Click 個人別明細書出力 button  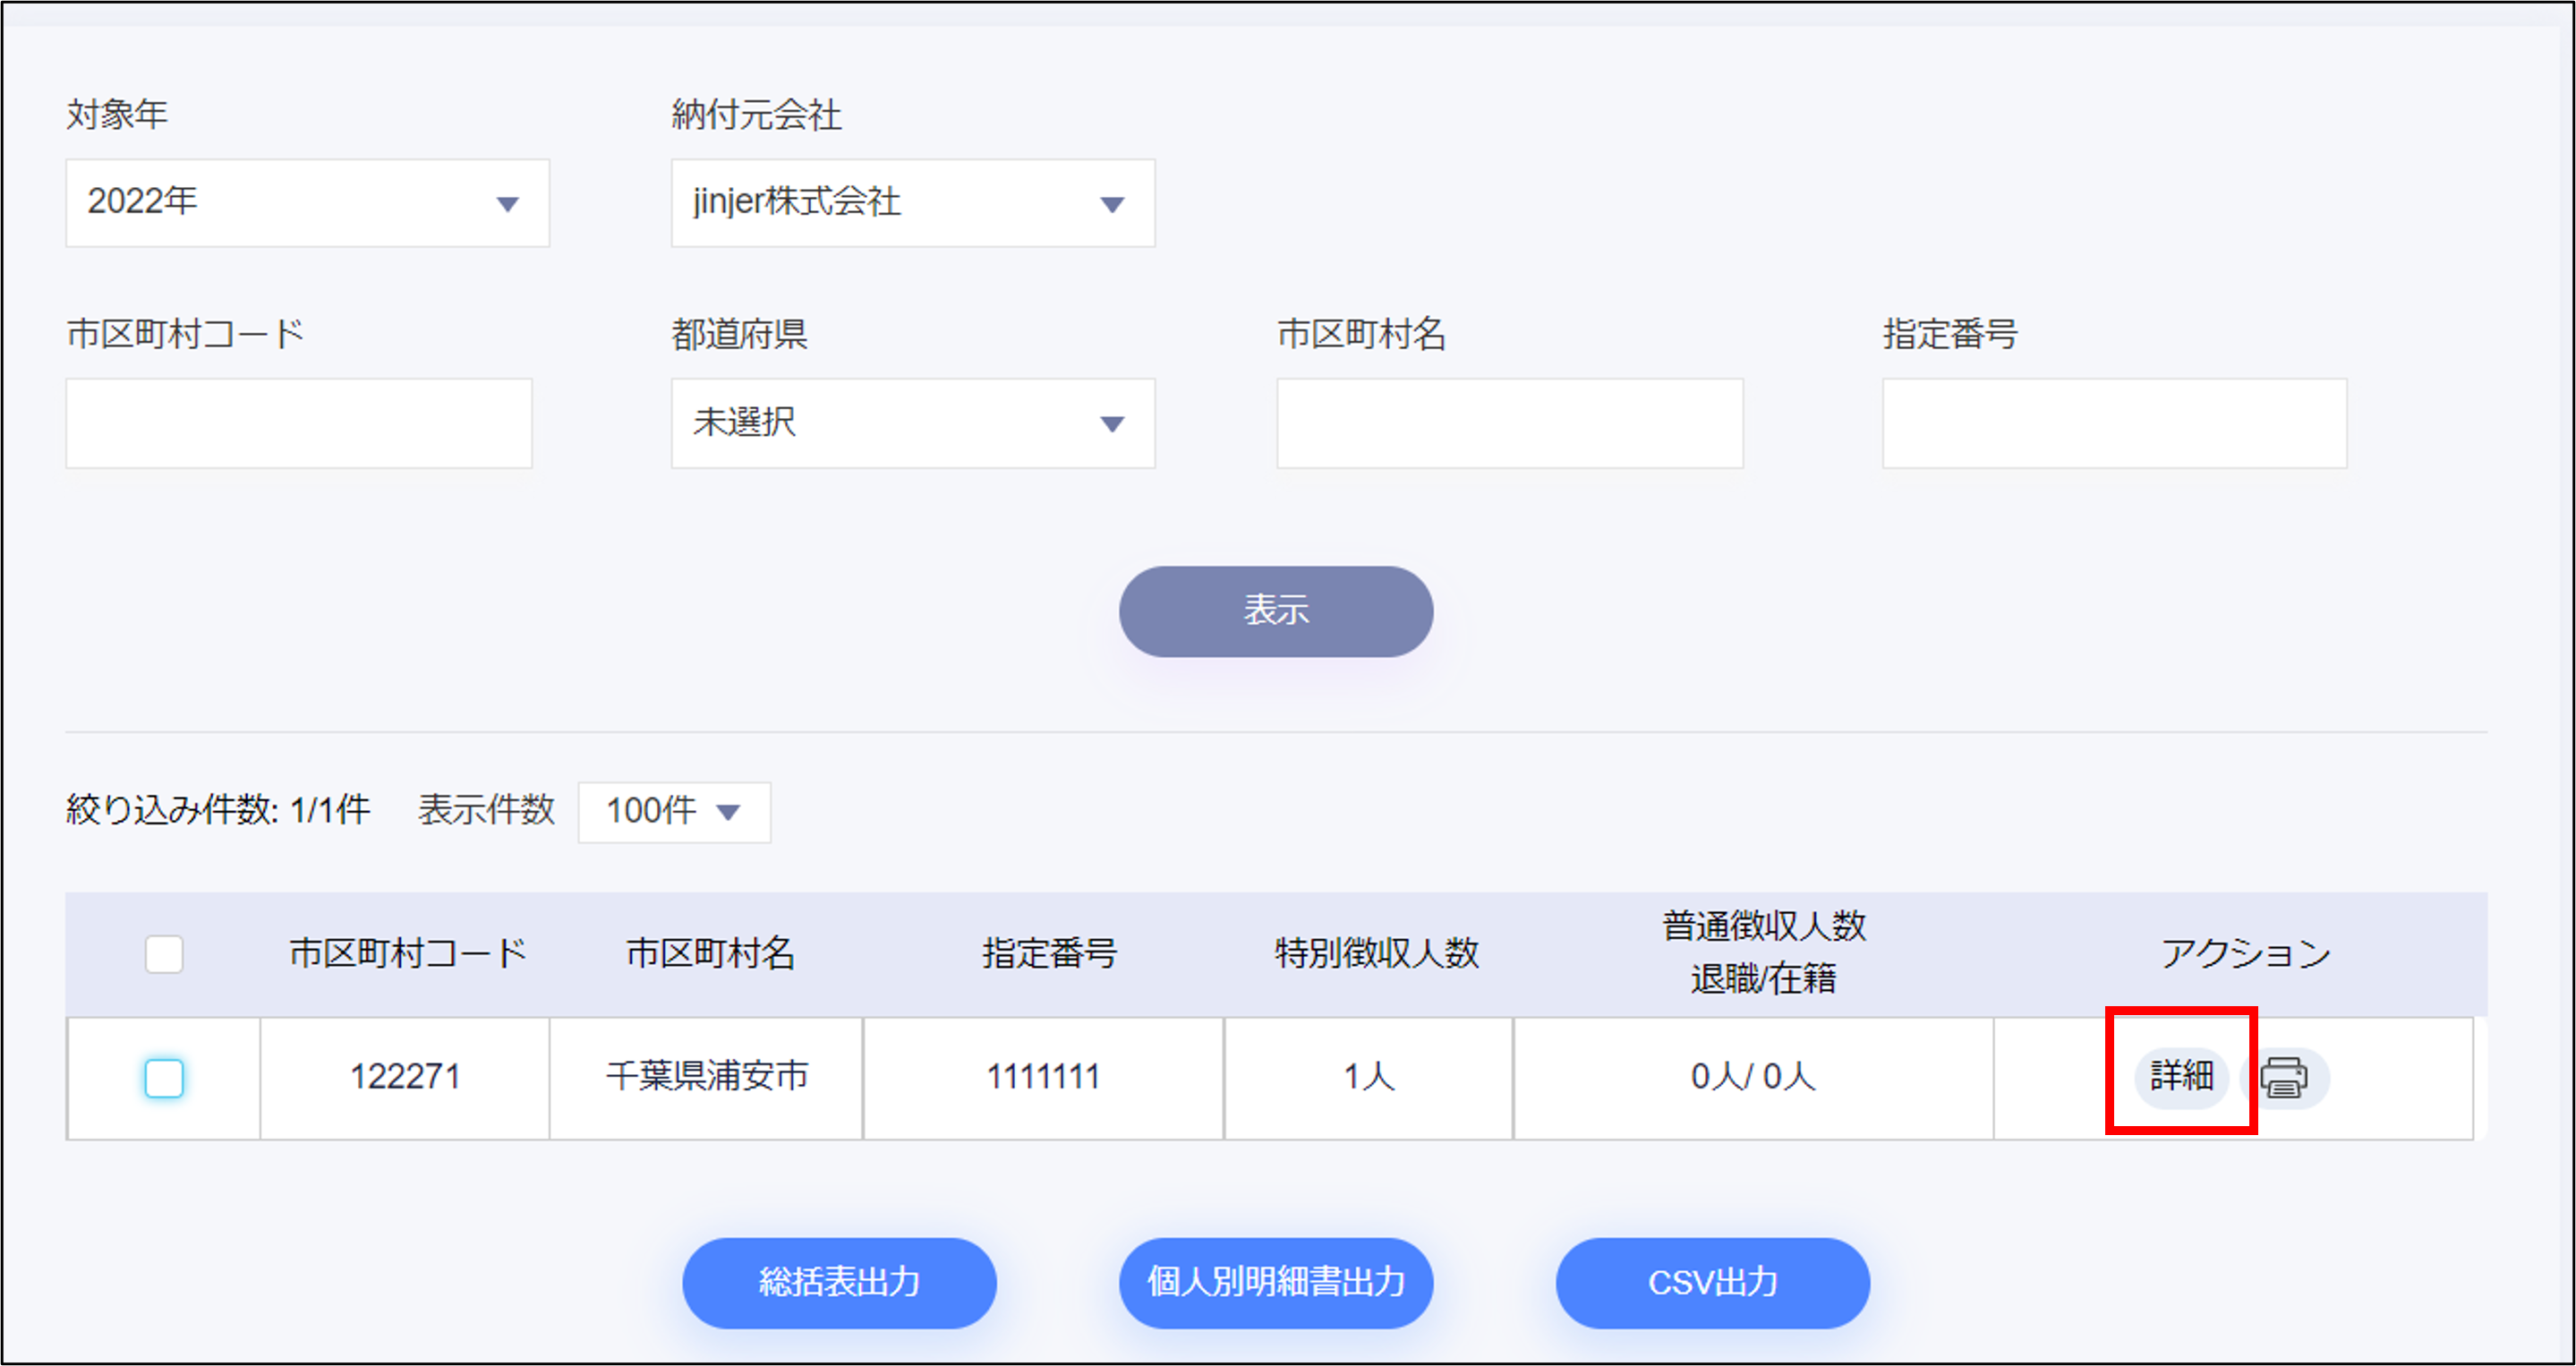pyautogui.click(x=1275, y=1282)
